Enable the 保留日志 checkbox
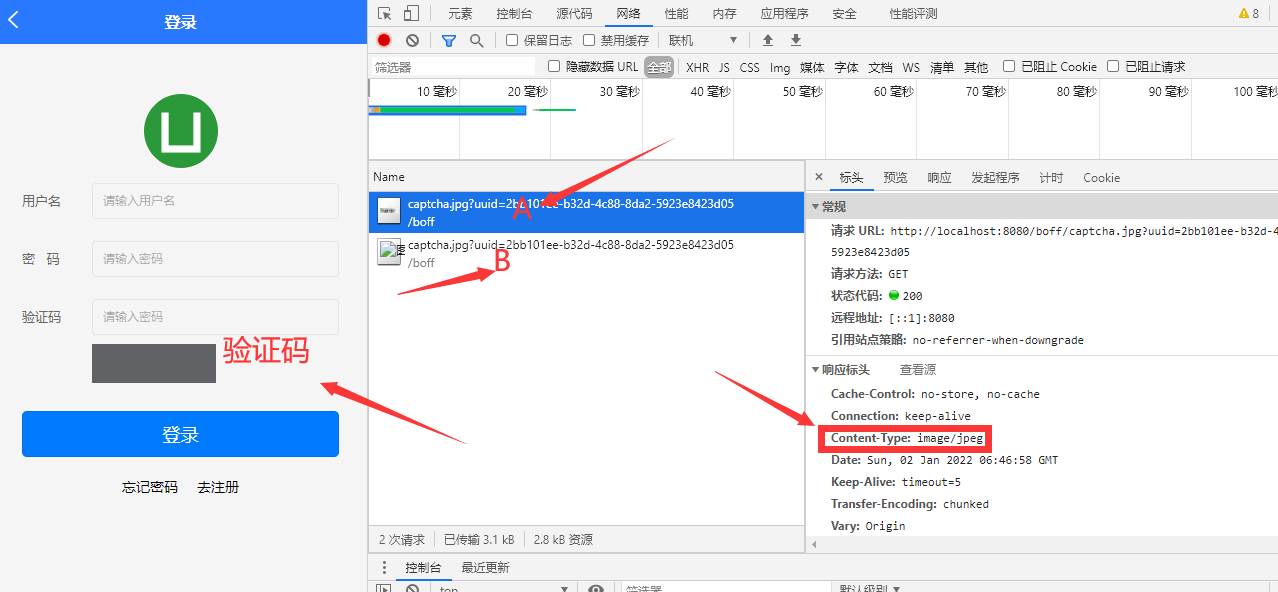The width and height of the screenshot is (1278, 592). pyautogui.click(x=512, y=40)
